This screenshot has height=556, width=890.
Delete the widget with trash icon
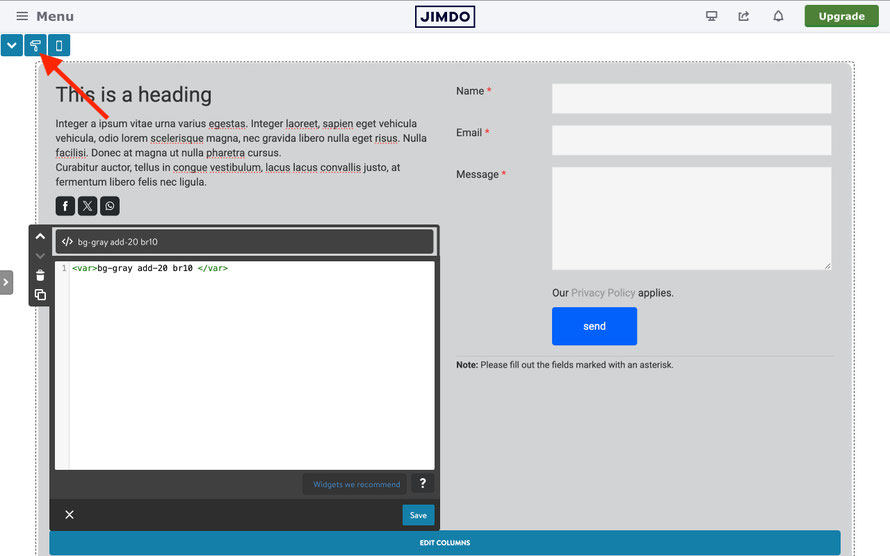click(x=40, y=276)
